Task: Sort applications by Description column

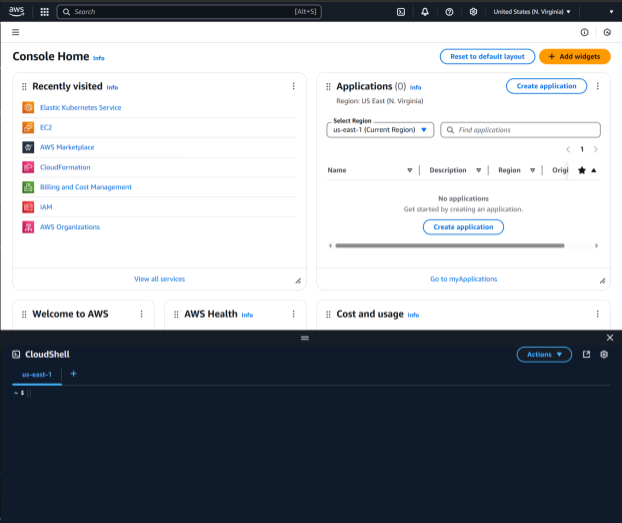Action: click(478, 170)
